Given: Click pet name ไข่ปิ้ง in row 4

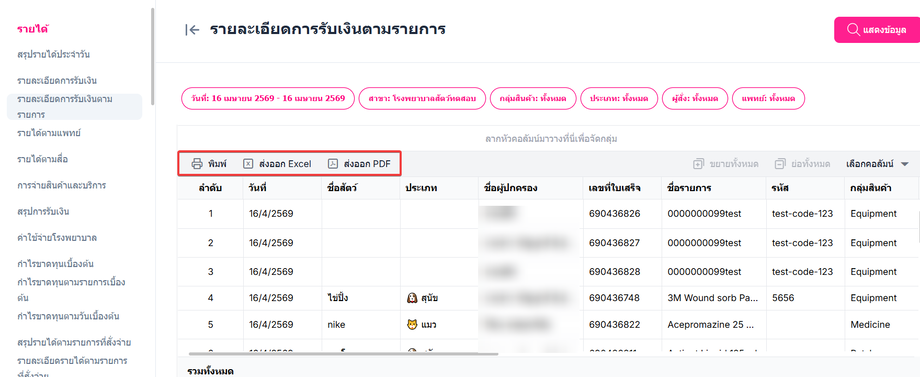Looking at the screenshot, I should [338, 298].
